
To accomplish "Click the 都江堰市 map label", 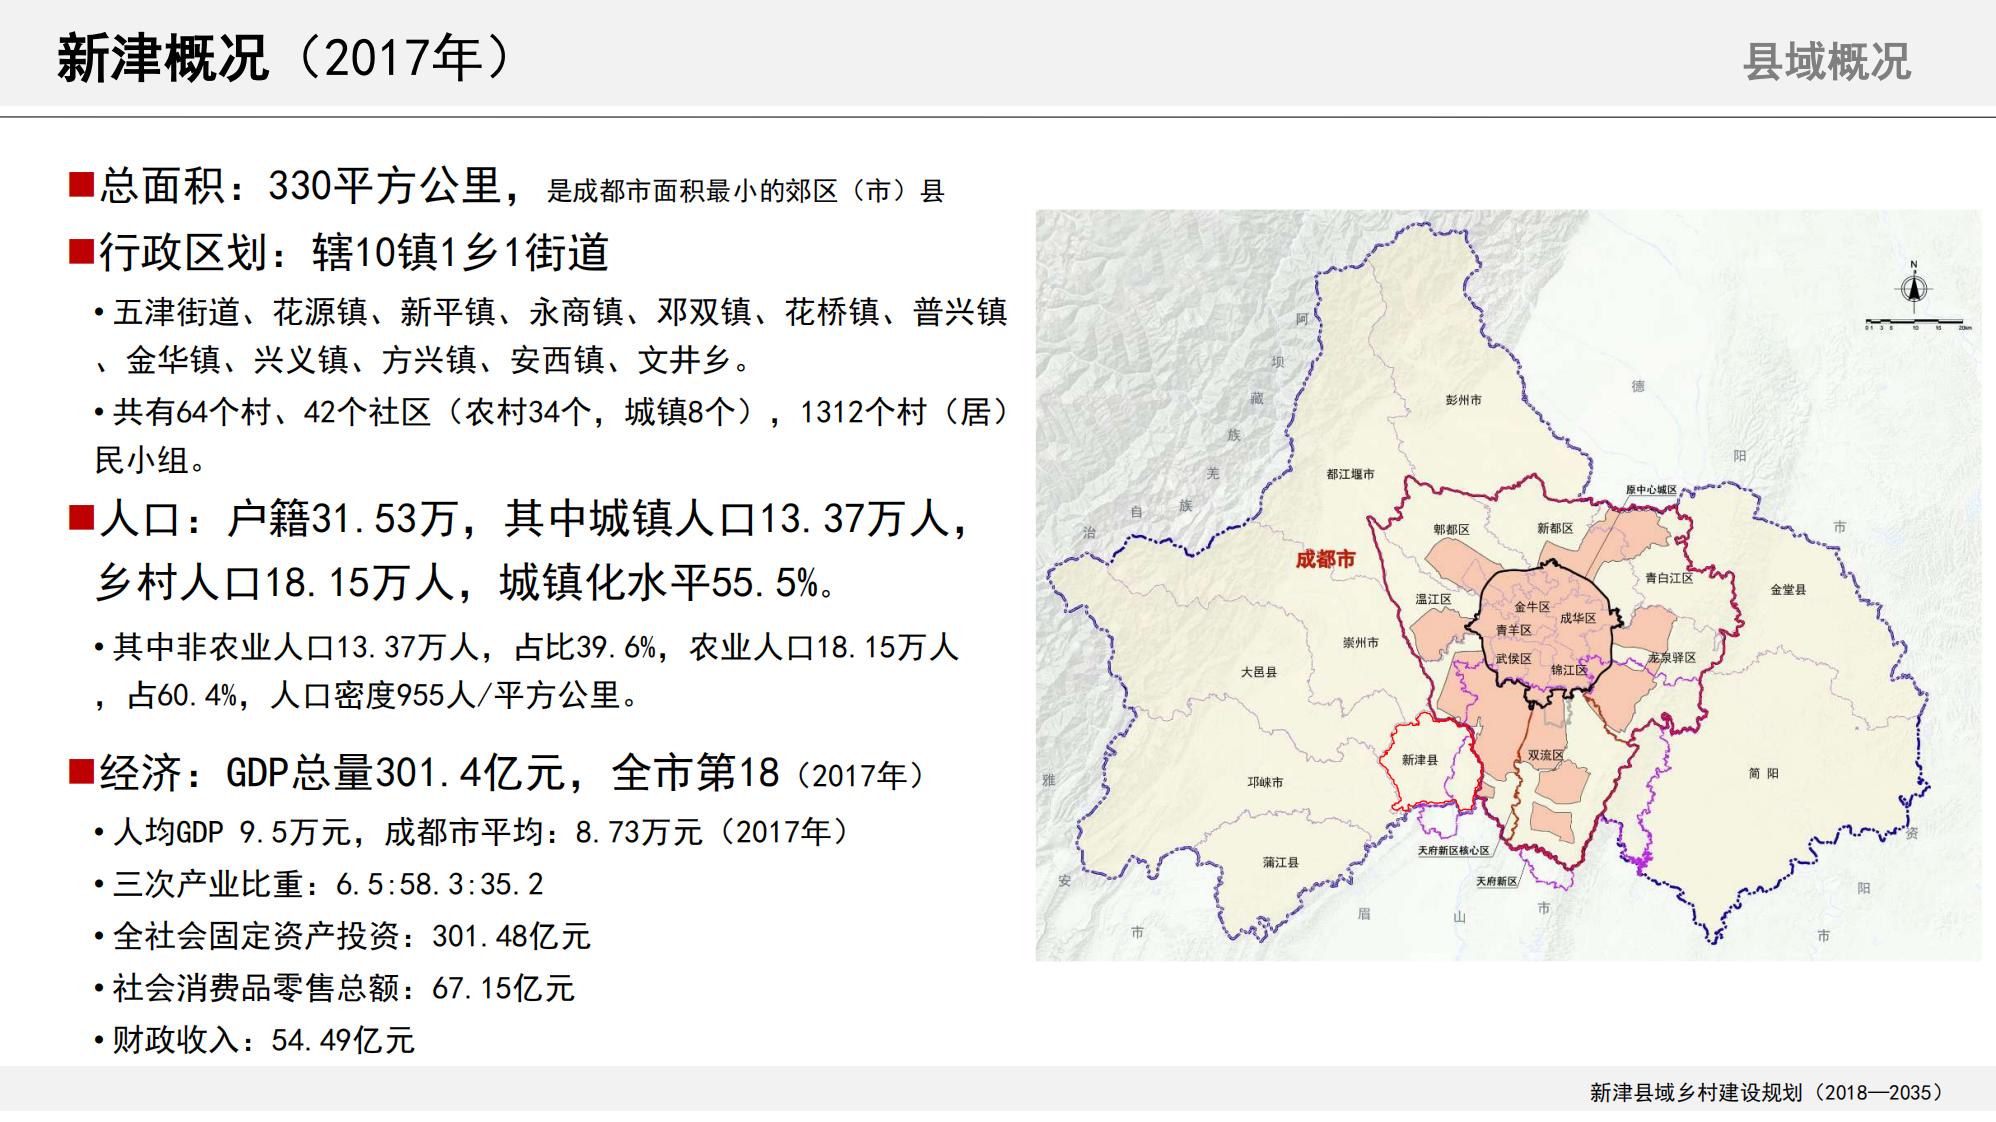I will (x=1350, y=474).
